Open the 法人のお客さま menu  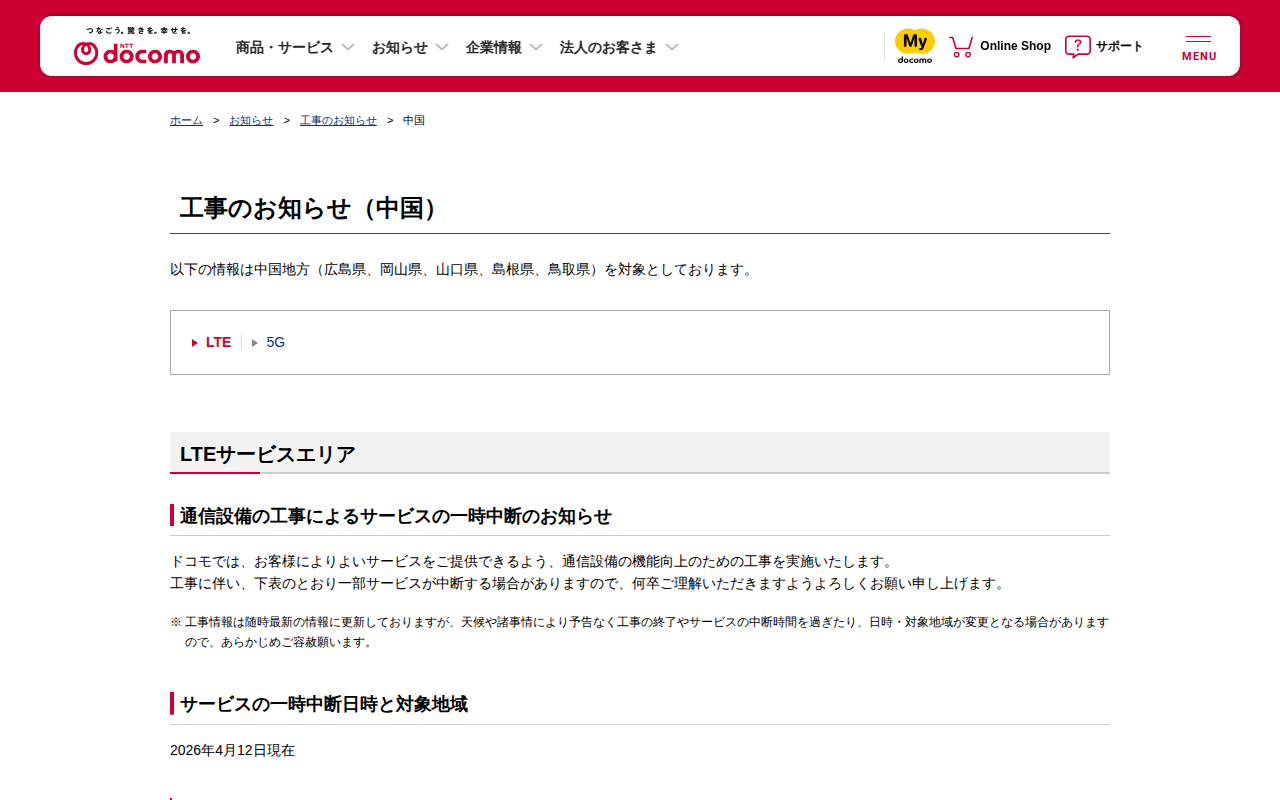[x=609, y=47]
